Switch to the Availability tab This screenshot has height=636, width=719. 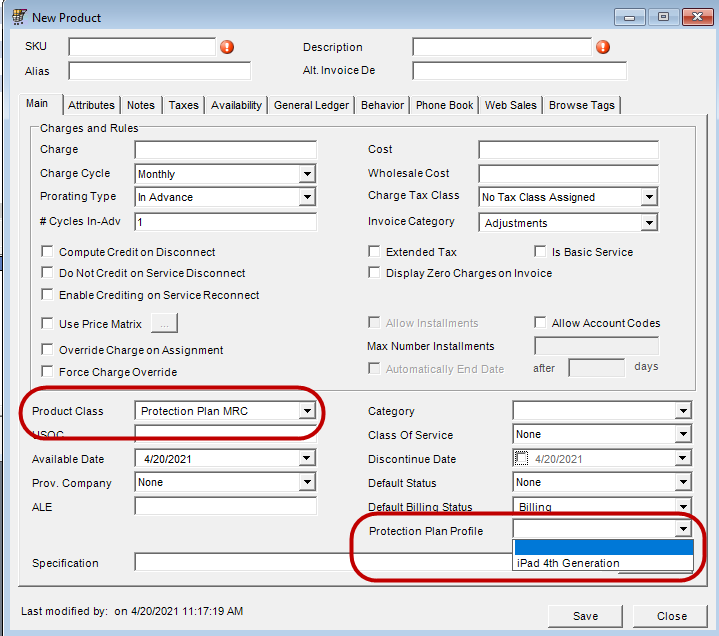coord(236,105)
